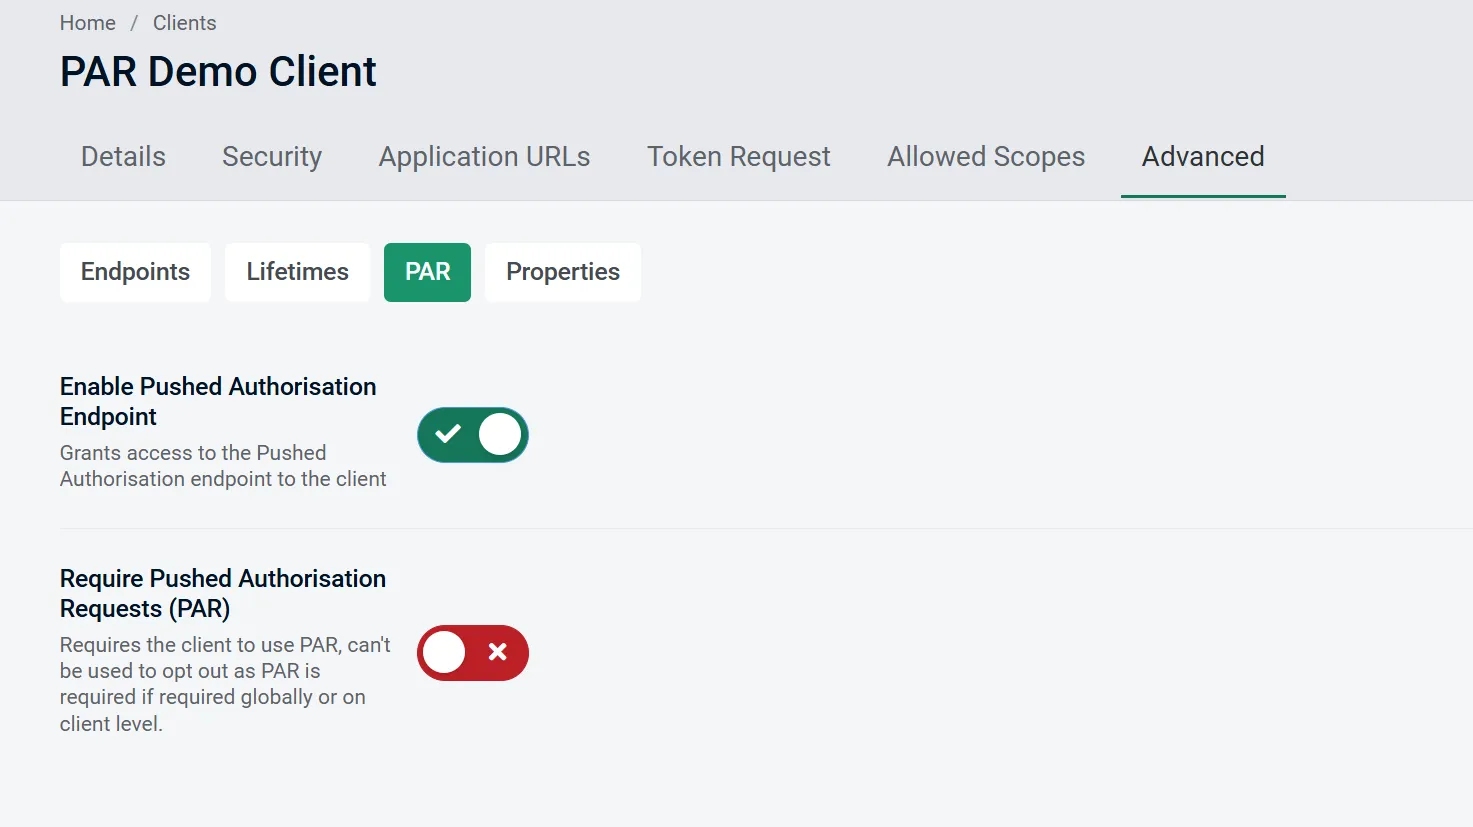Switch to the Details tab
Image resolution: width=1473 pixels, height=827 pixels.
point(122,157)
